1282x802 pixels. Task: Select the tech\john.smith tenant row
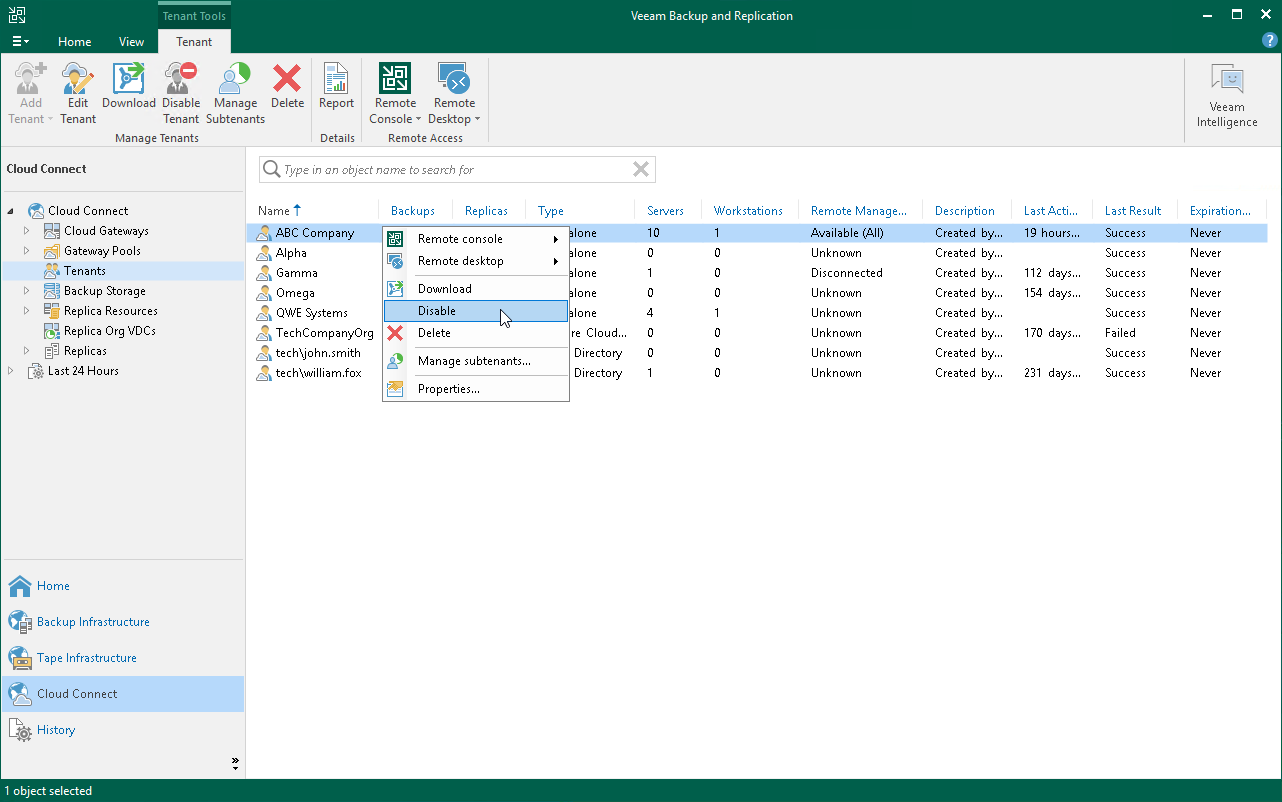pyautogui.click(x=758, y=353)
